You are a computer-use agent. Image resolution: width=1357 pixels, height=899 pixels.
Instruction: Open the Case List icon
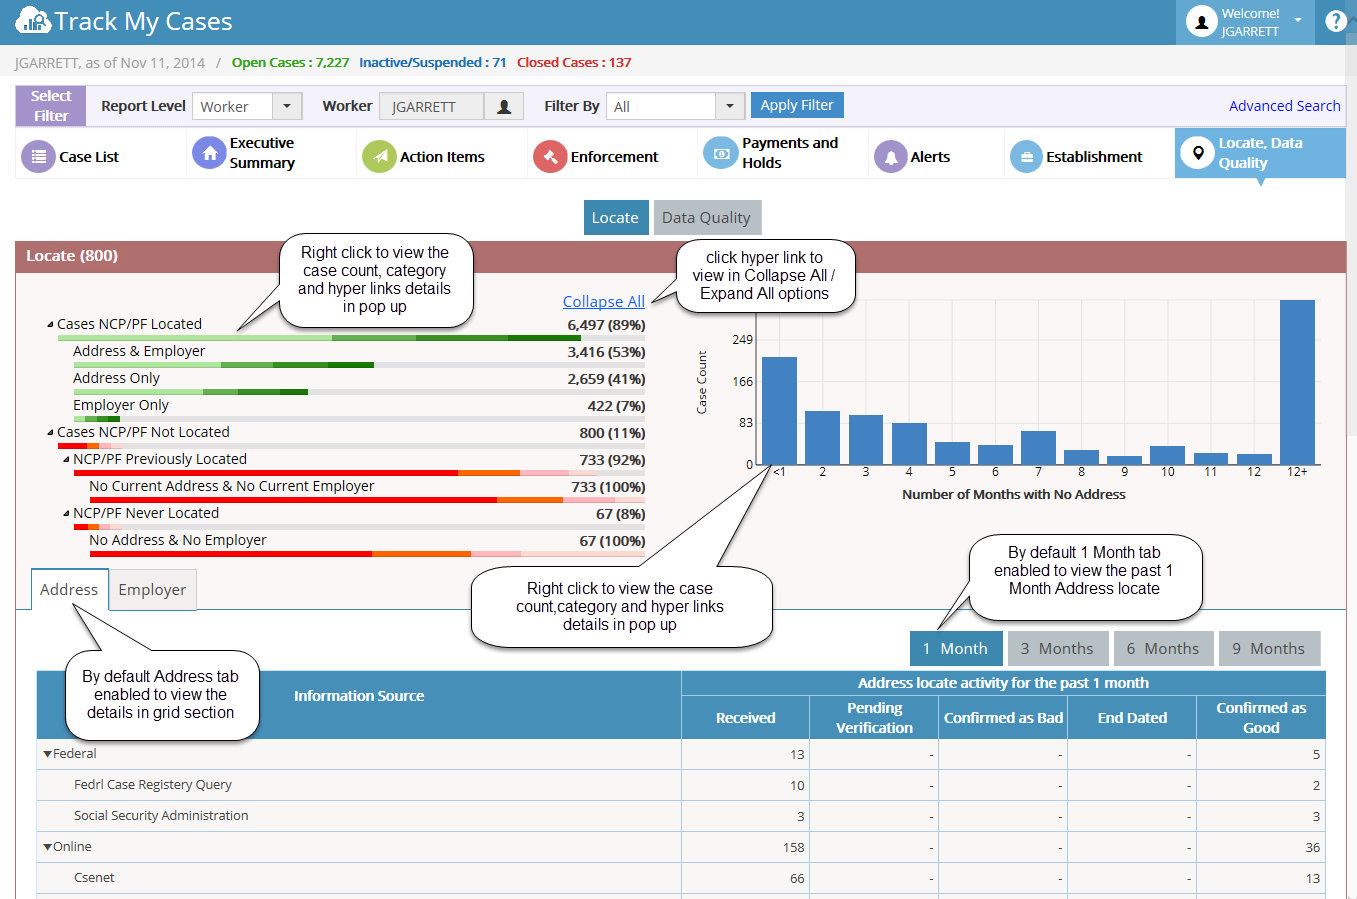(38, 156)
